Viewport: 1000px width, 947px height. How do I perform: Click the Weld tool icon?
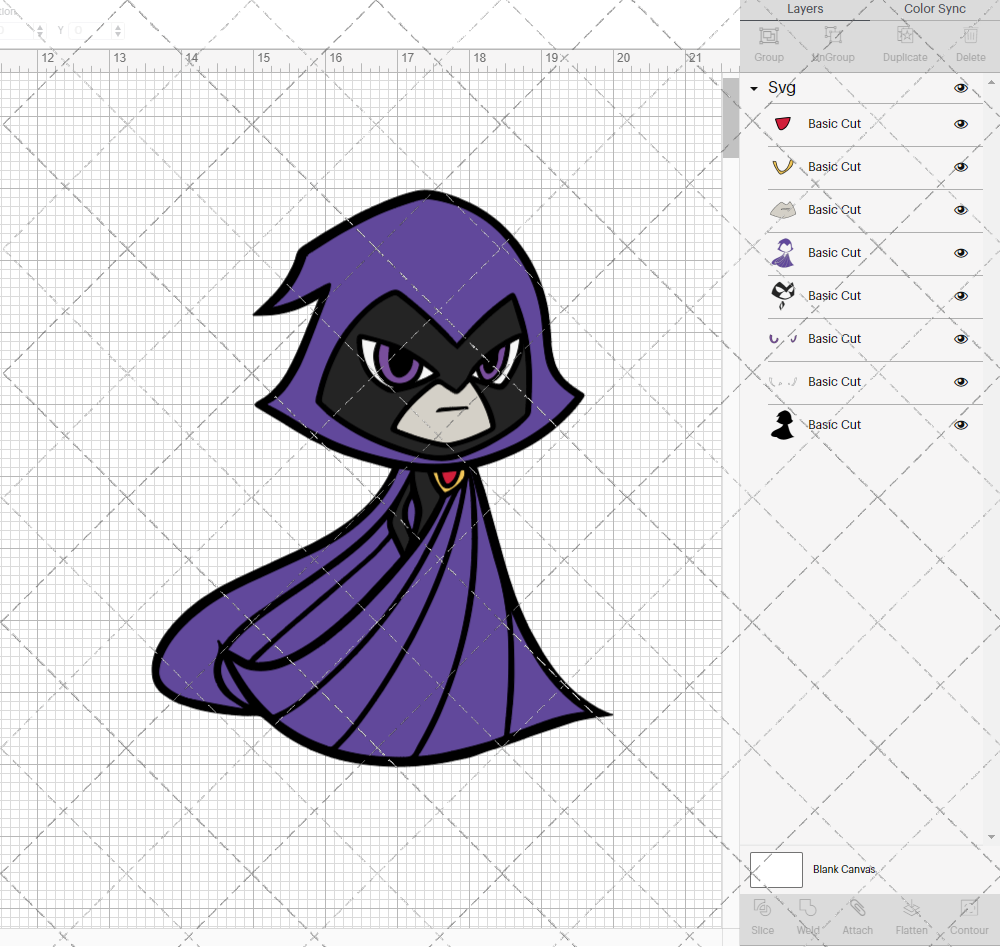[807, 907]
